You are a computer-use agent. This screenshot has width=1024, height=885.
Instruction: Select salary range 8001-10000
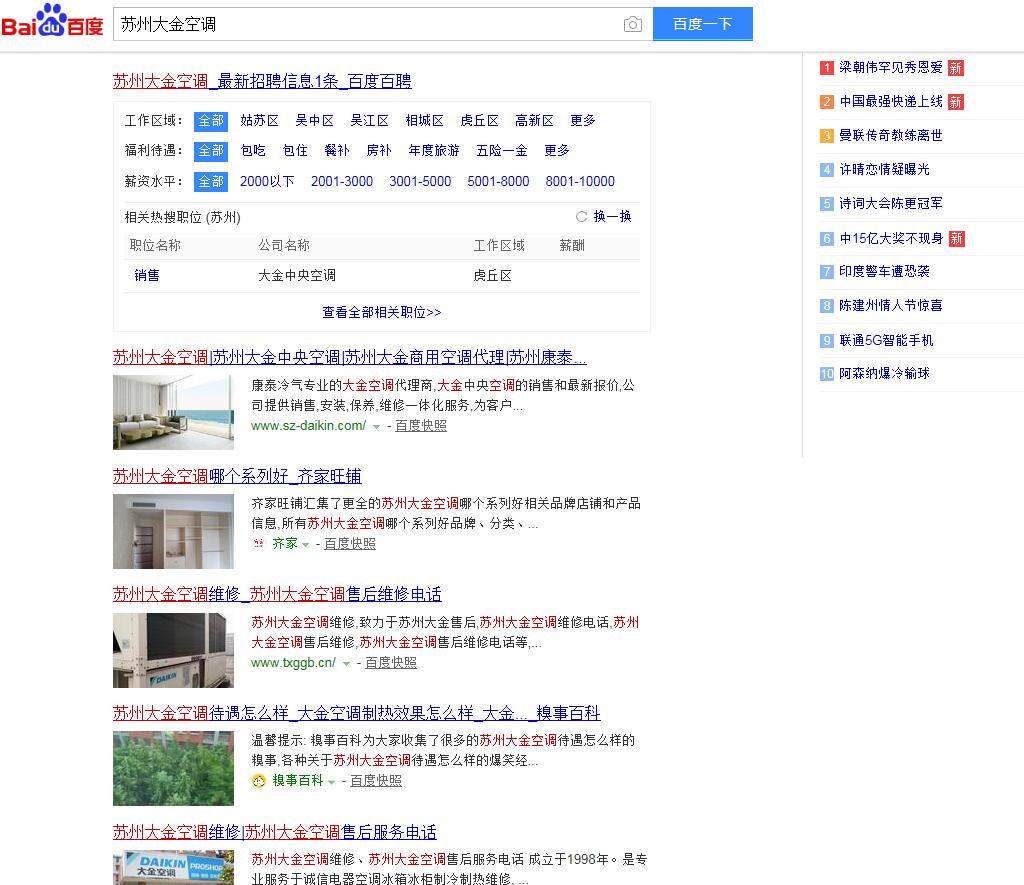coord(580,182)
